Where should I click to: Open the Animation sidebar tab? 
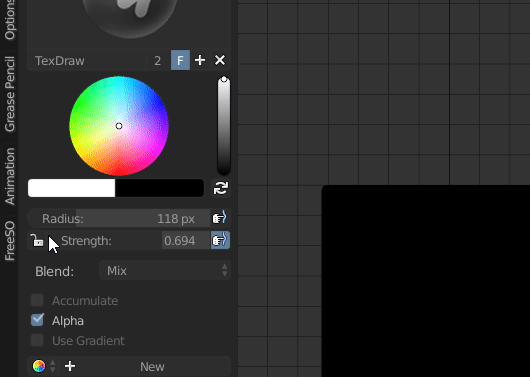pyautogui.click(x=9, y=176)
